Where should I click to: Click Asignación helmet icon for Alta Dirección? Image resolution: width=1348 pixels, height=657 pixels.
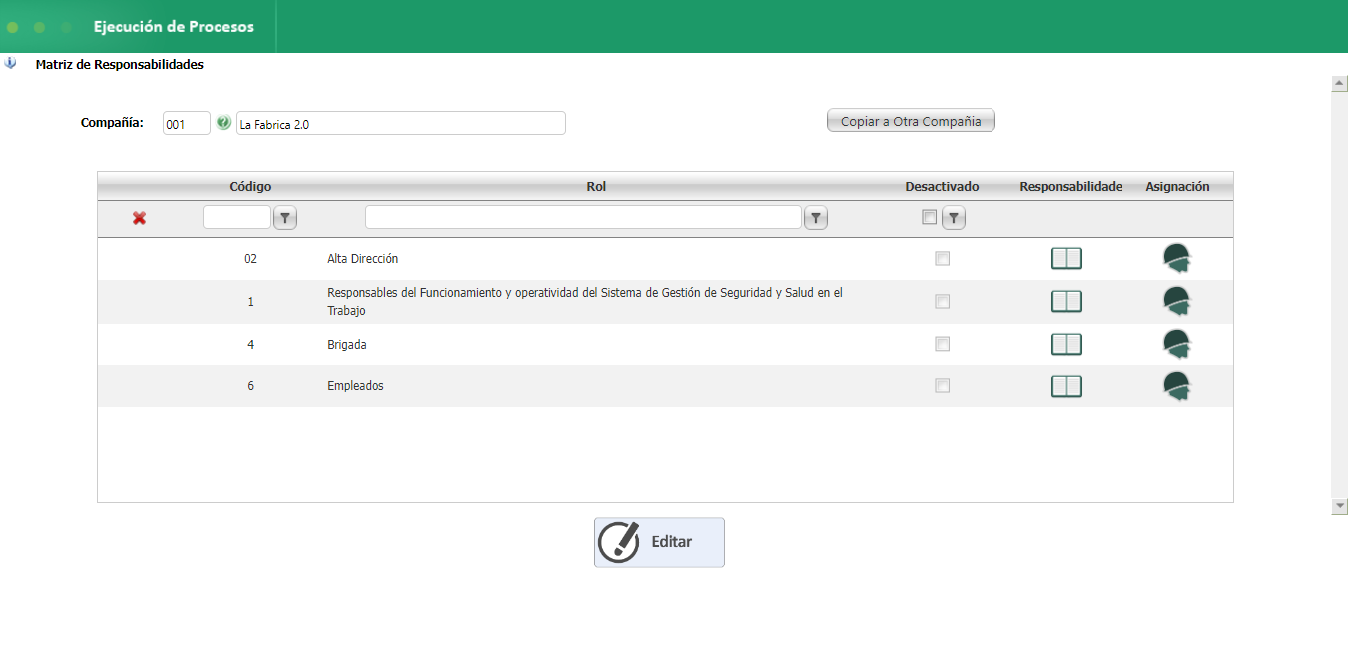point(1177,259)
